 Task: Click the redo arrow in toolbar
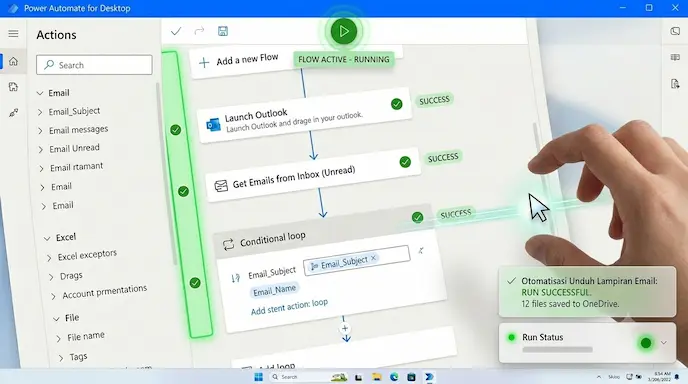(199, 31)
